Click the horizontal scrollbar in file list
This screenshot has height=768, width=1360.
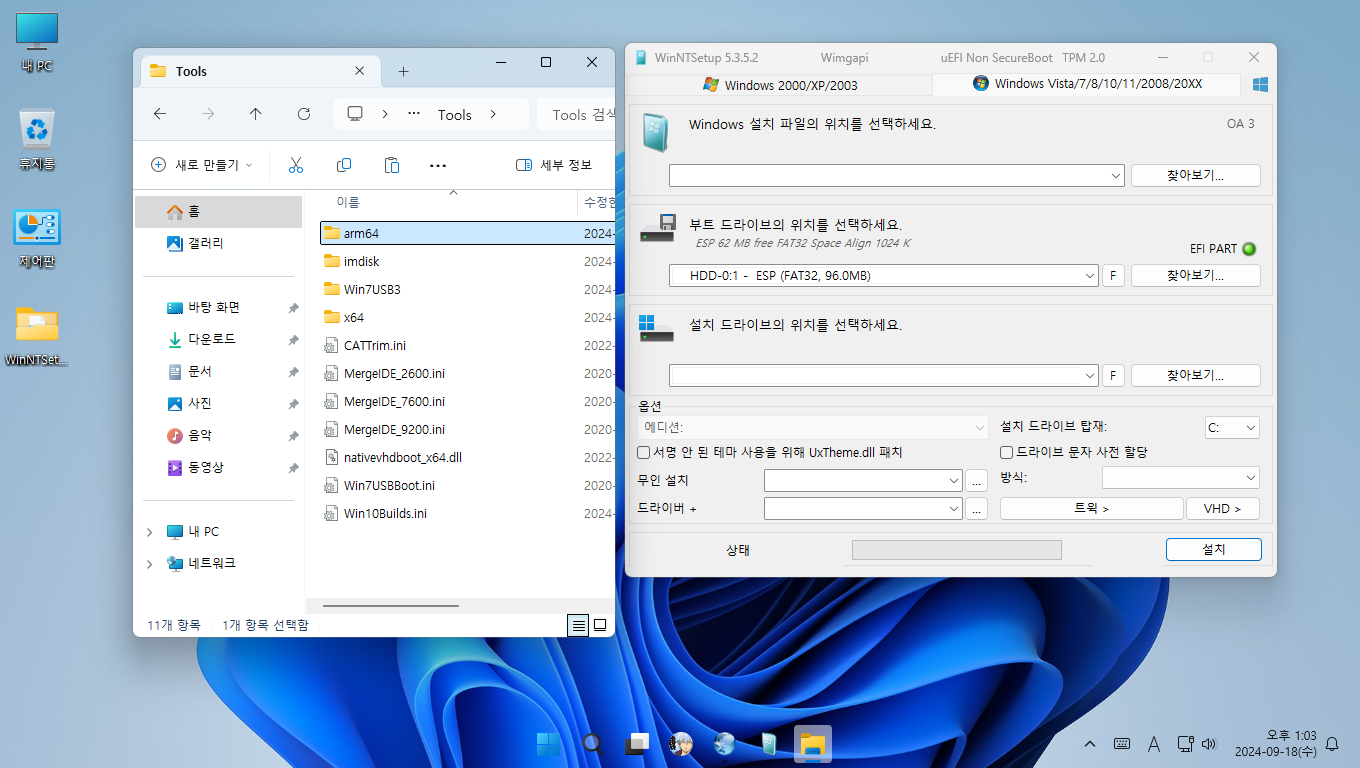[391, 605]
